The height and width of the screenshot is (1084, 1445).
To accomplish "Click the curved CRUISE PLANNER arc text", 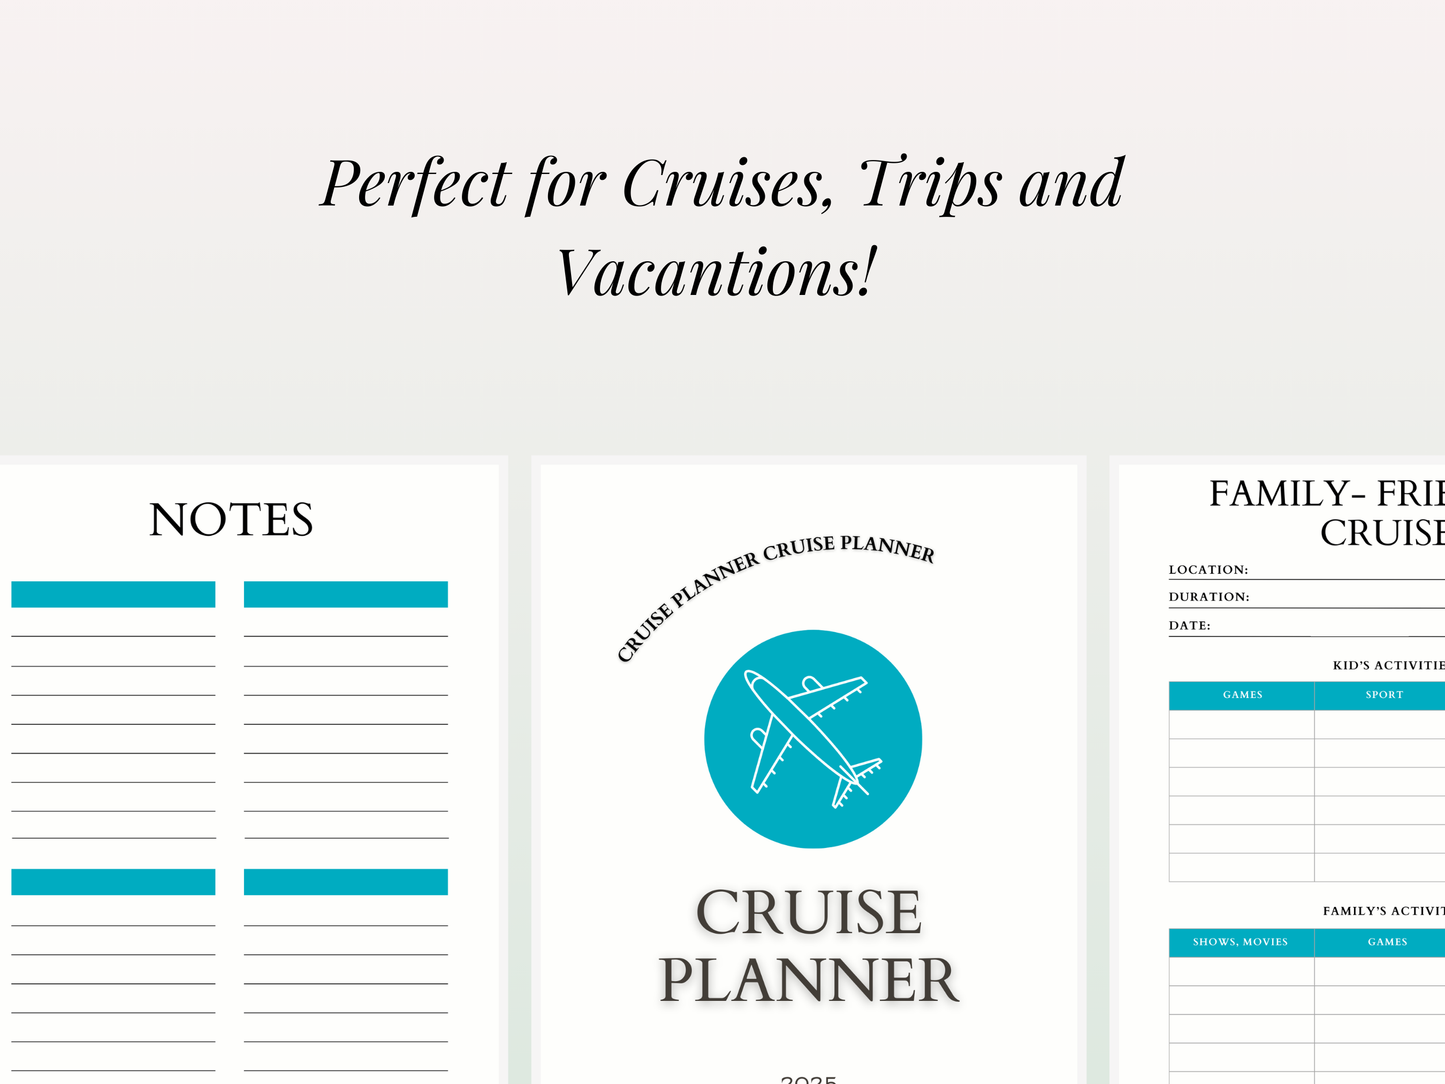I will pyautogui.click(x=774, y=592).
